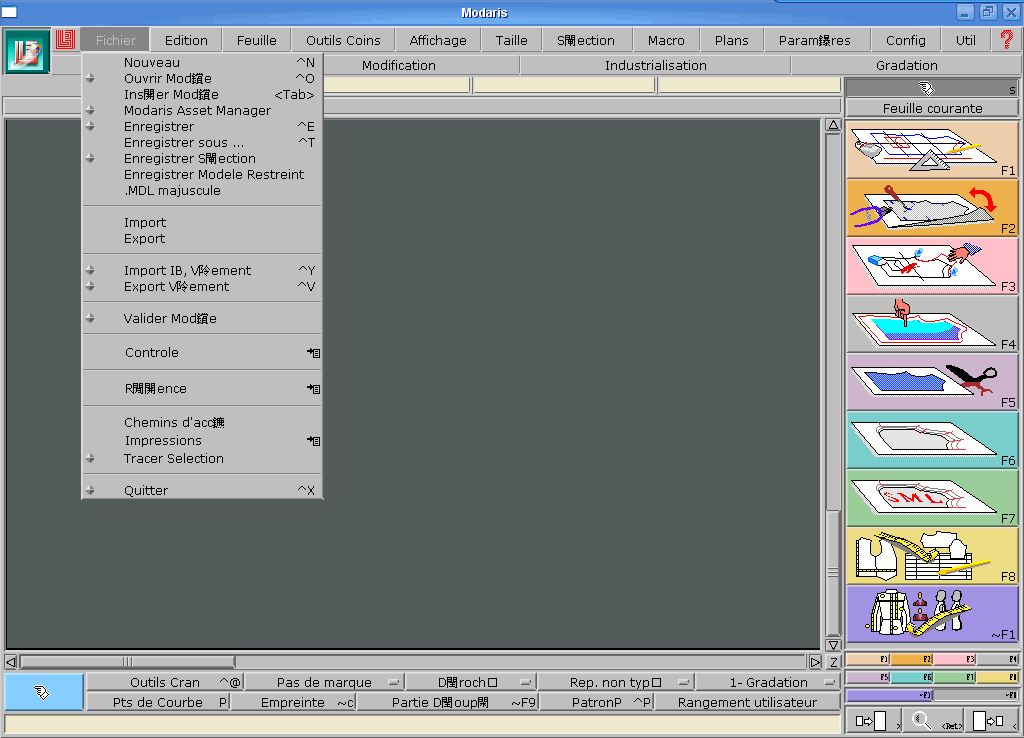Image resolution: width=1024 pixels, height=738 pixels.
Task: Choose Quitter from the Fichier menu
Action: (202, 490)
